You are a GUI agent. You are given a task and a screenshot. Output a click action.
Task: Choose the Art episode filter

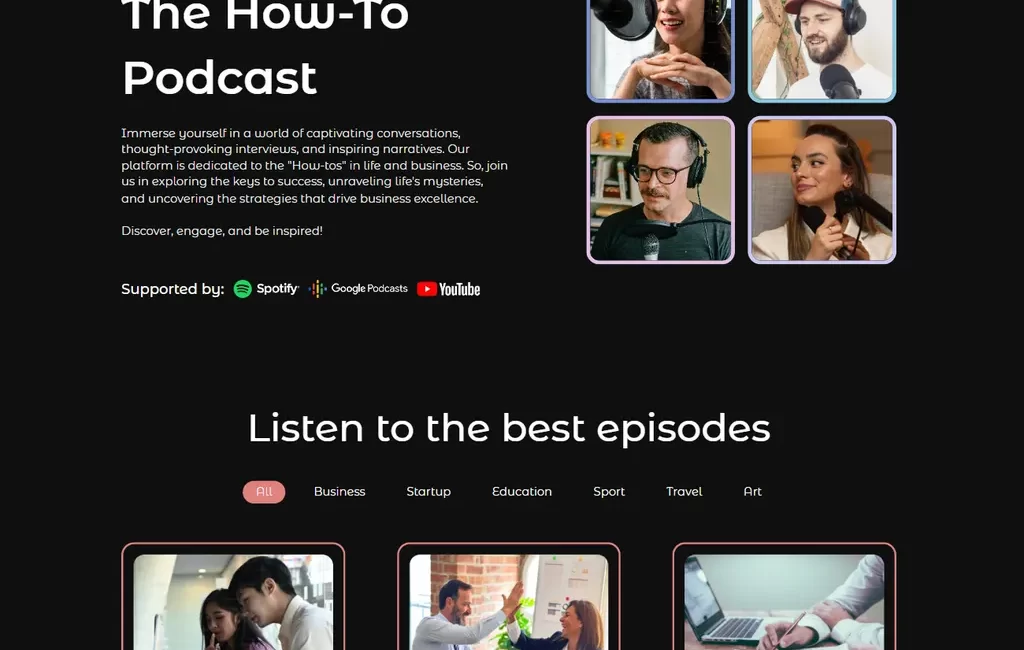[752, 492]
